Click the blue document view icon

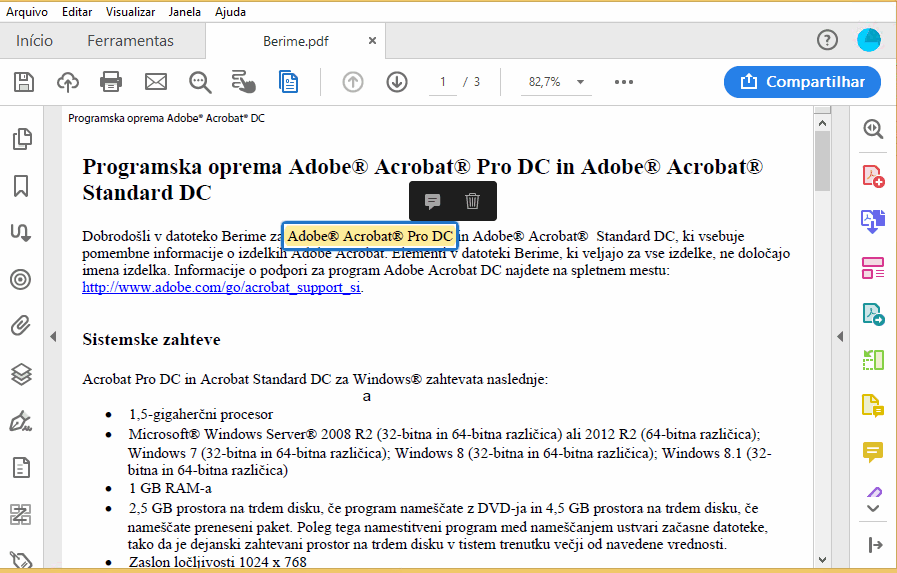(288, 82)
